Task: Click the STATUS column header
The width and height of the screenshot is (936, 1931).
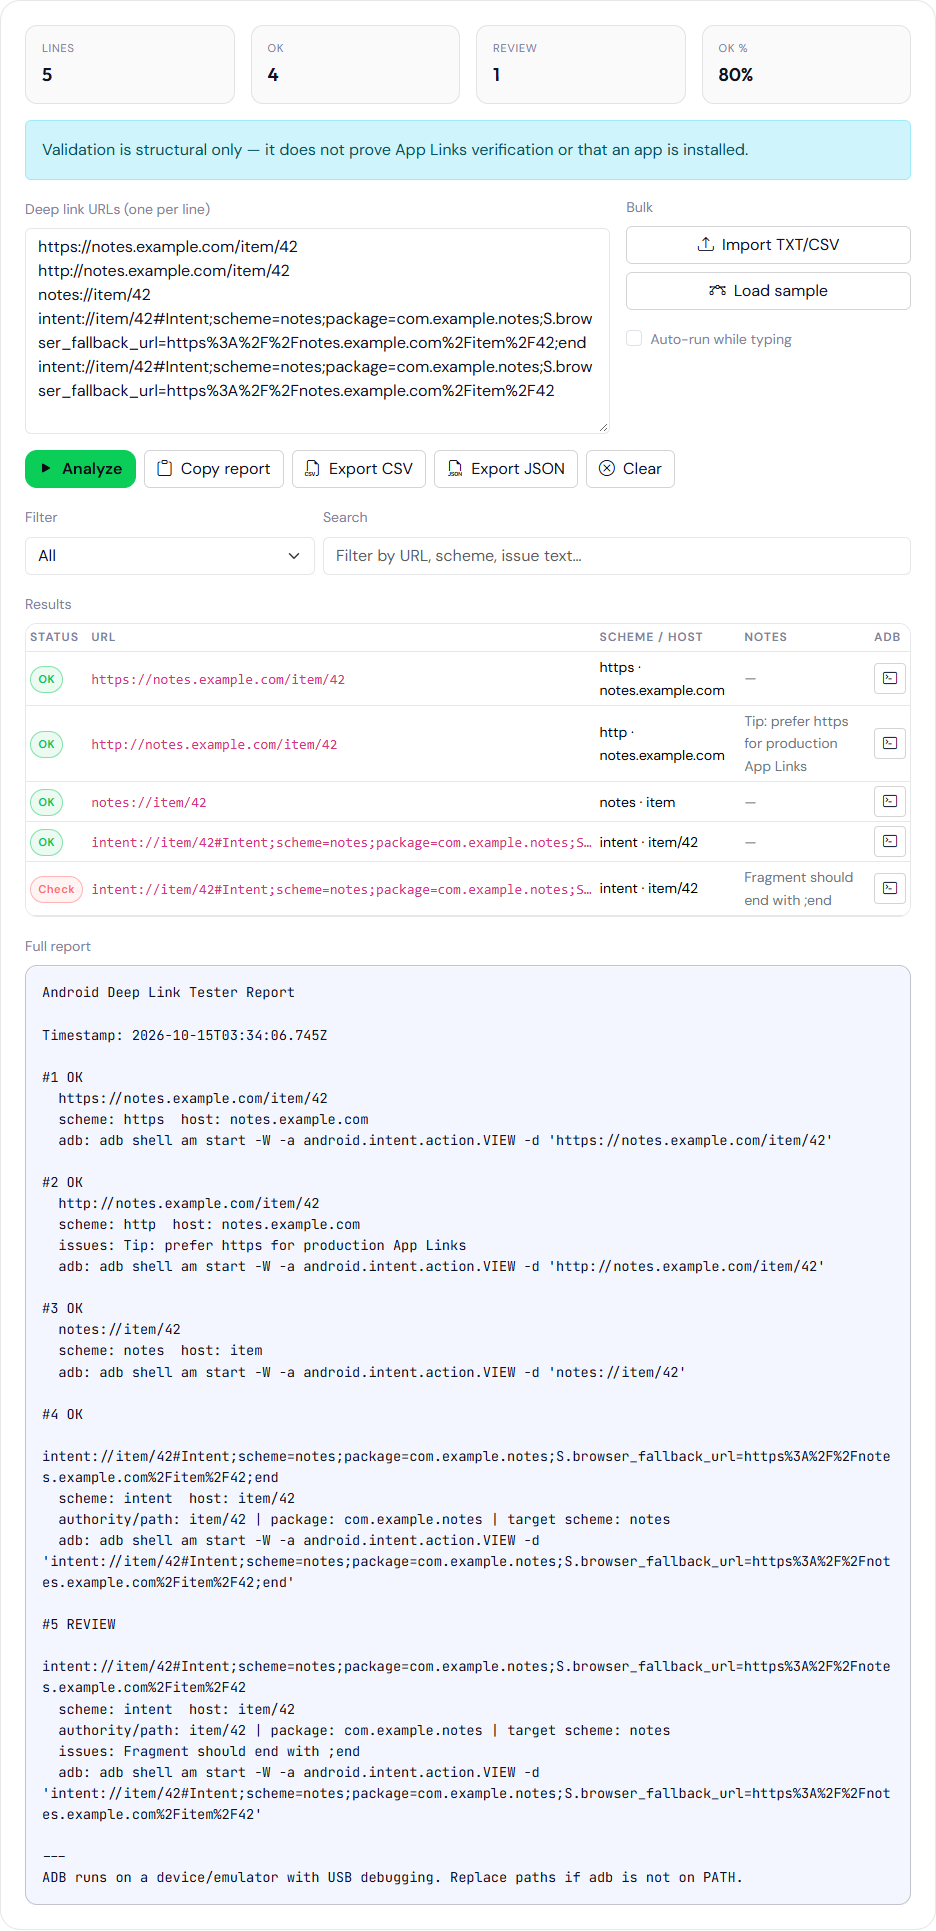Action: click(x=54, y=637)
